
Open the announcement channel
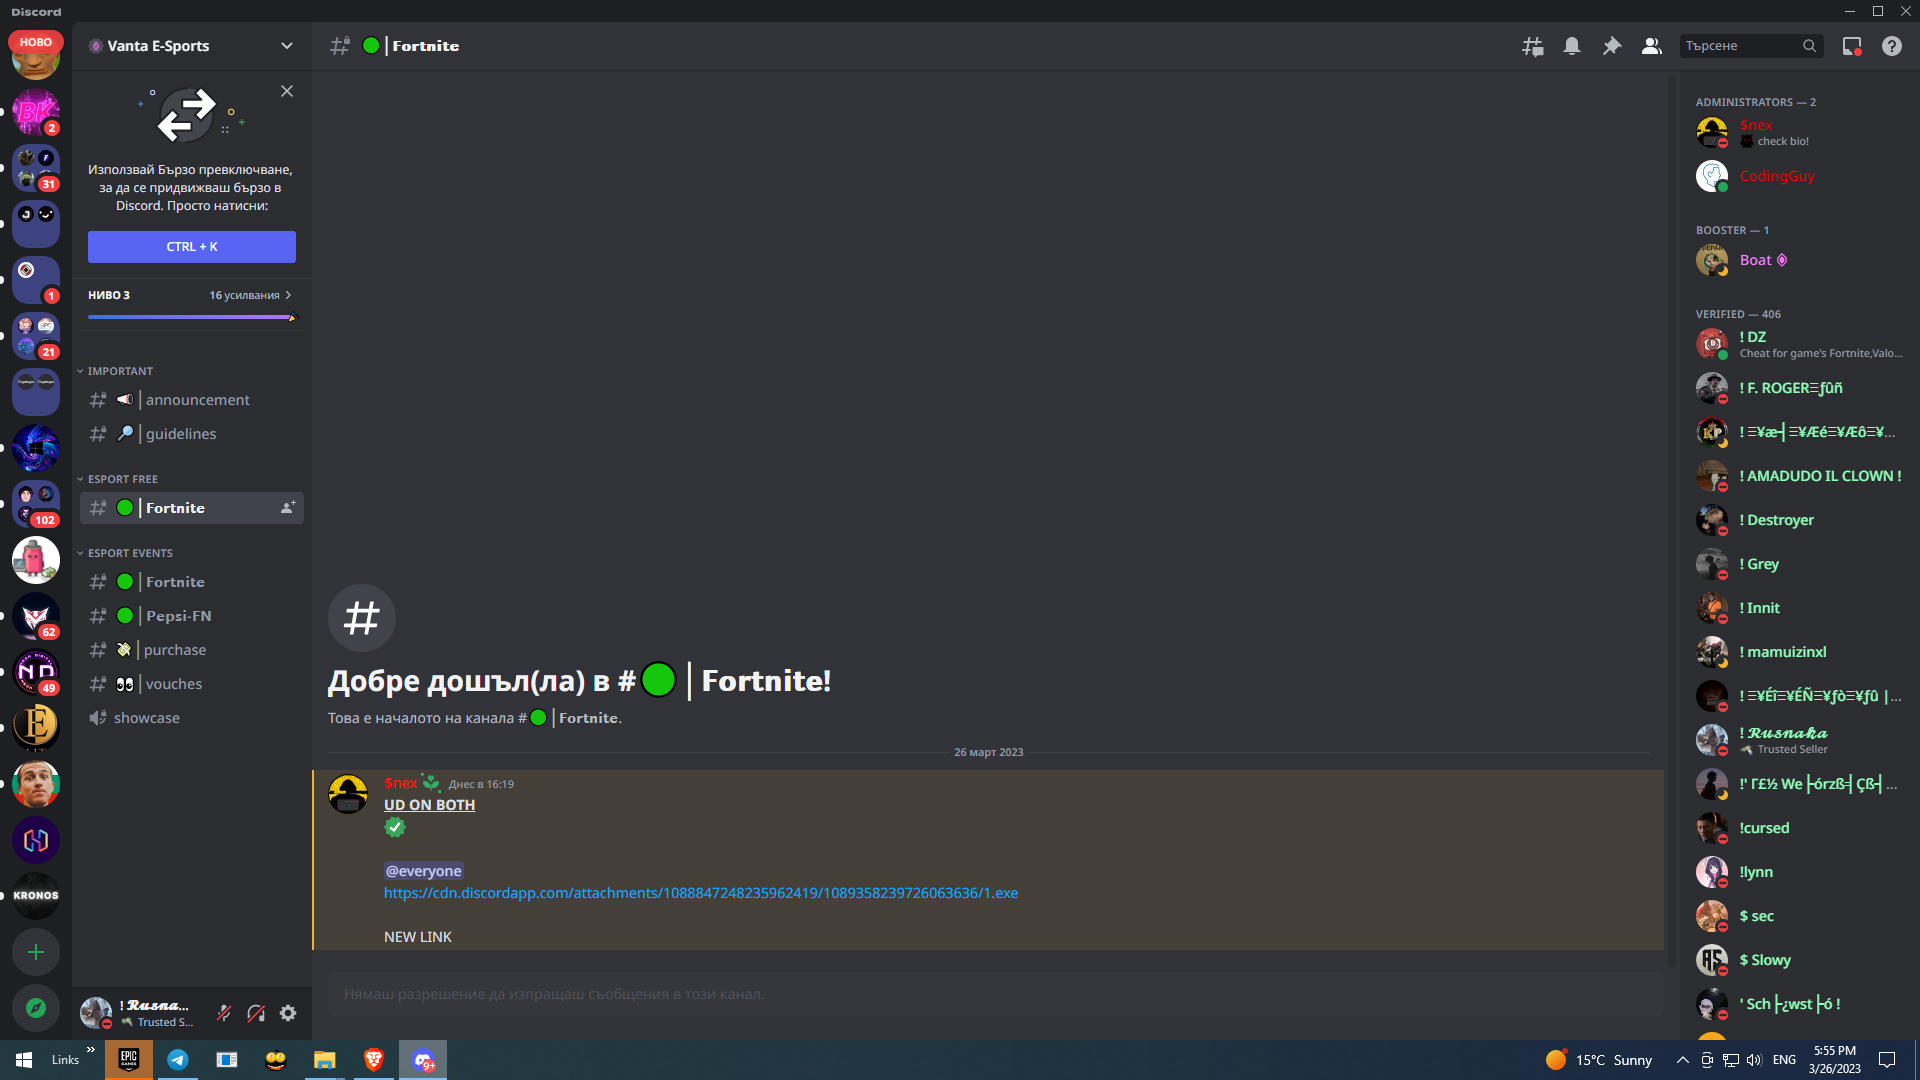click(197, 400)
